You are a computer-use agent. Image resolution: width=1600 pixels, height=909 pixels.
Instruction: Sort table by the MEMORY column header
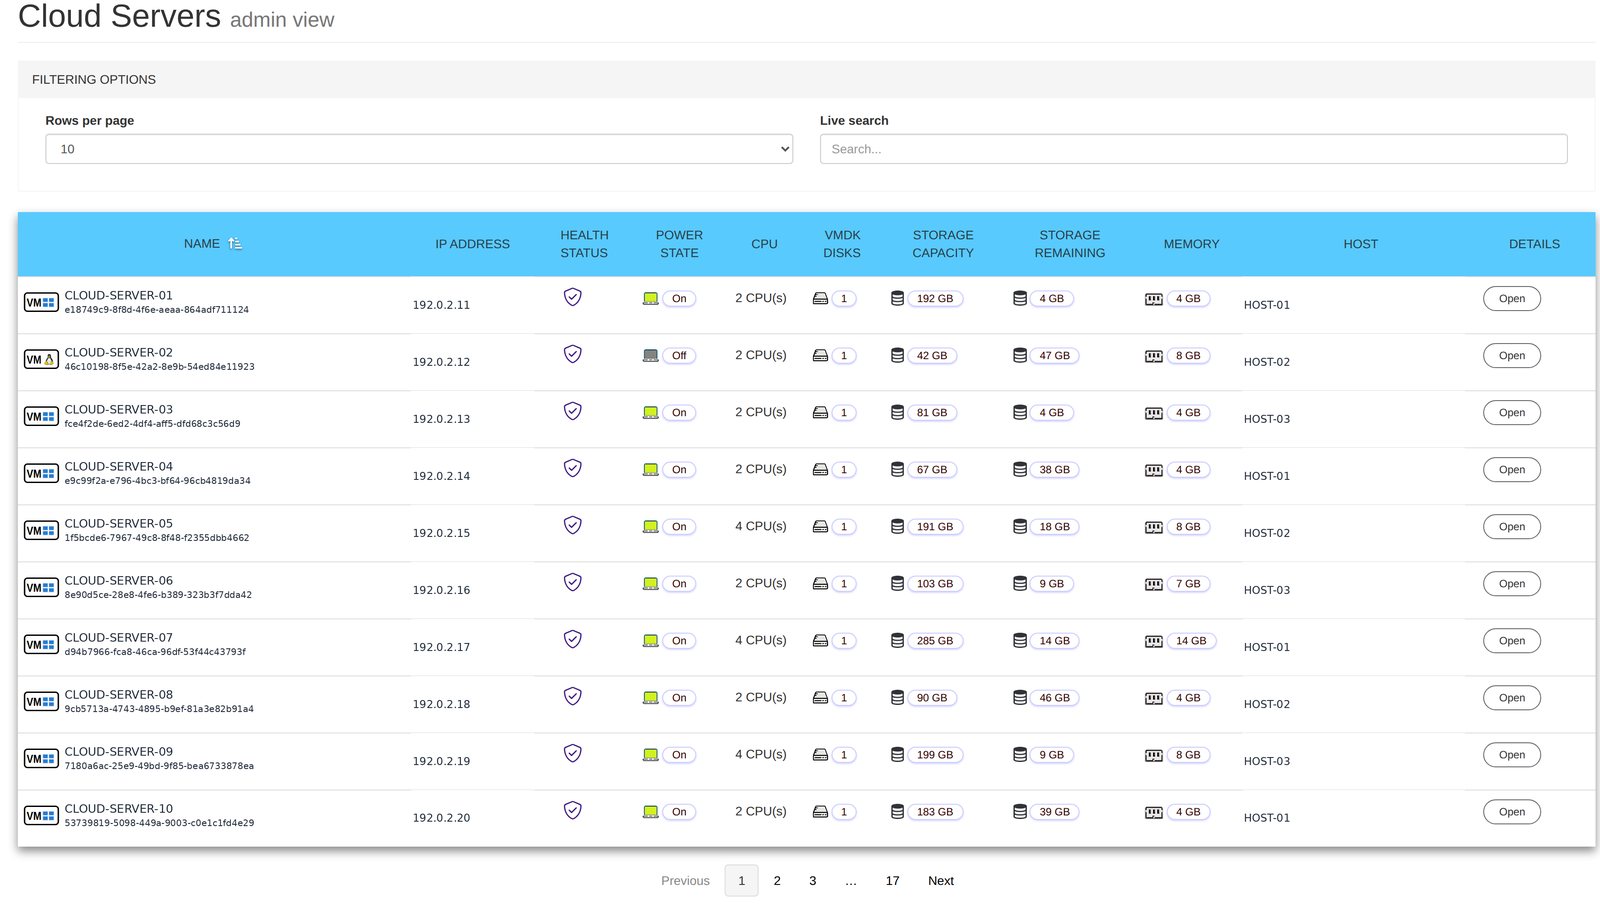point(1191,244)
